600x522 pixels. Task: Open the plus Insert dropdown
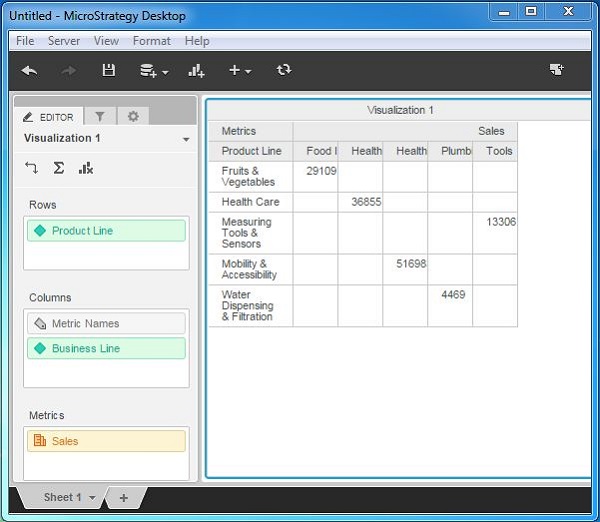[x=240, y=70]
